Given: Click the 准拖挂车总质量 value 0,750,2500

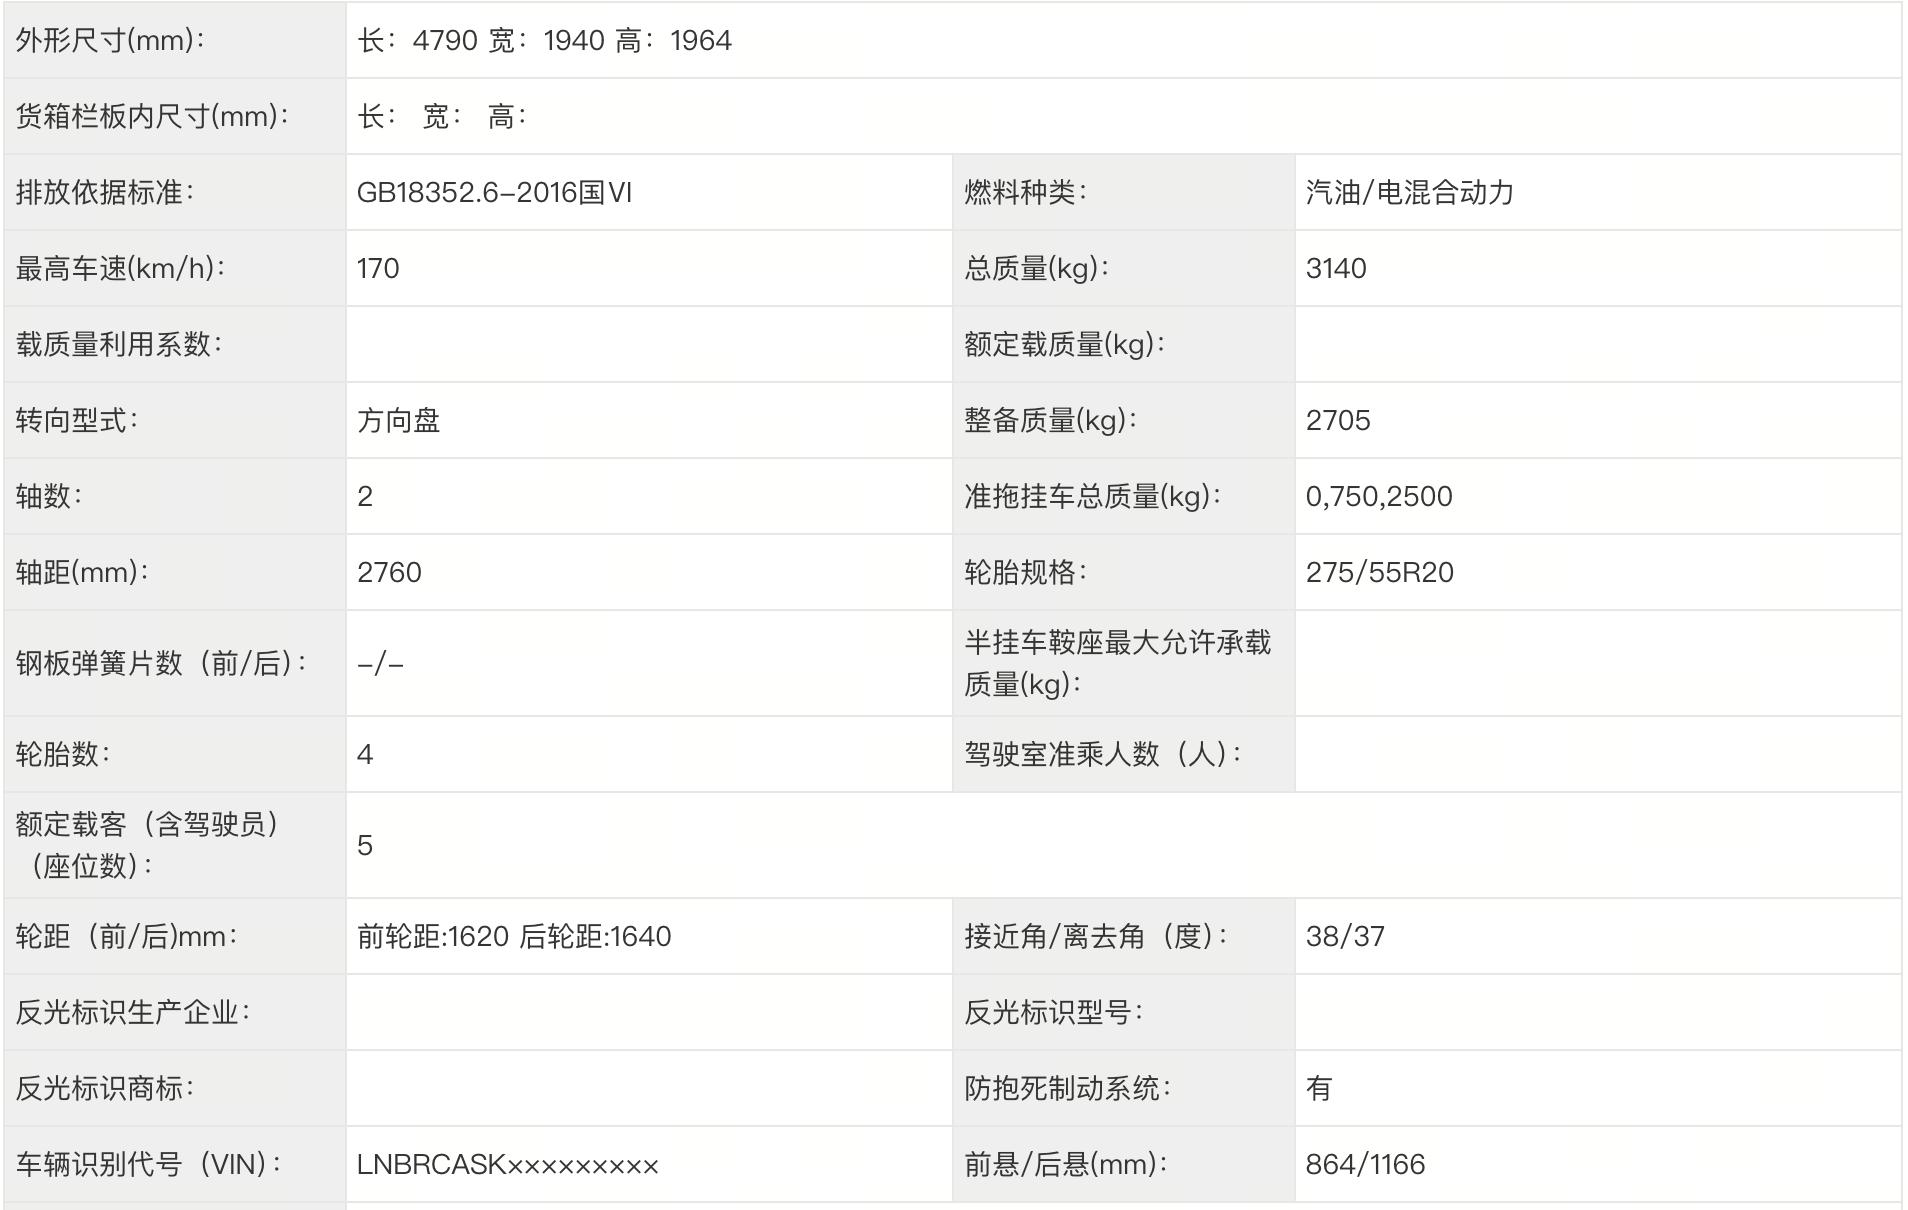Looking at the screenshot, I should [x=1382, y=496].
